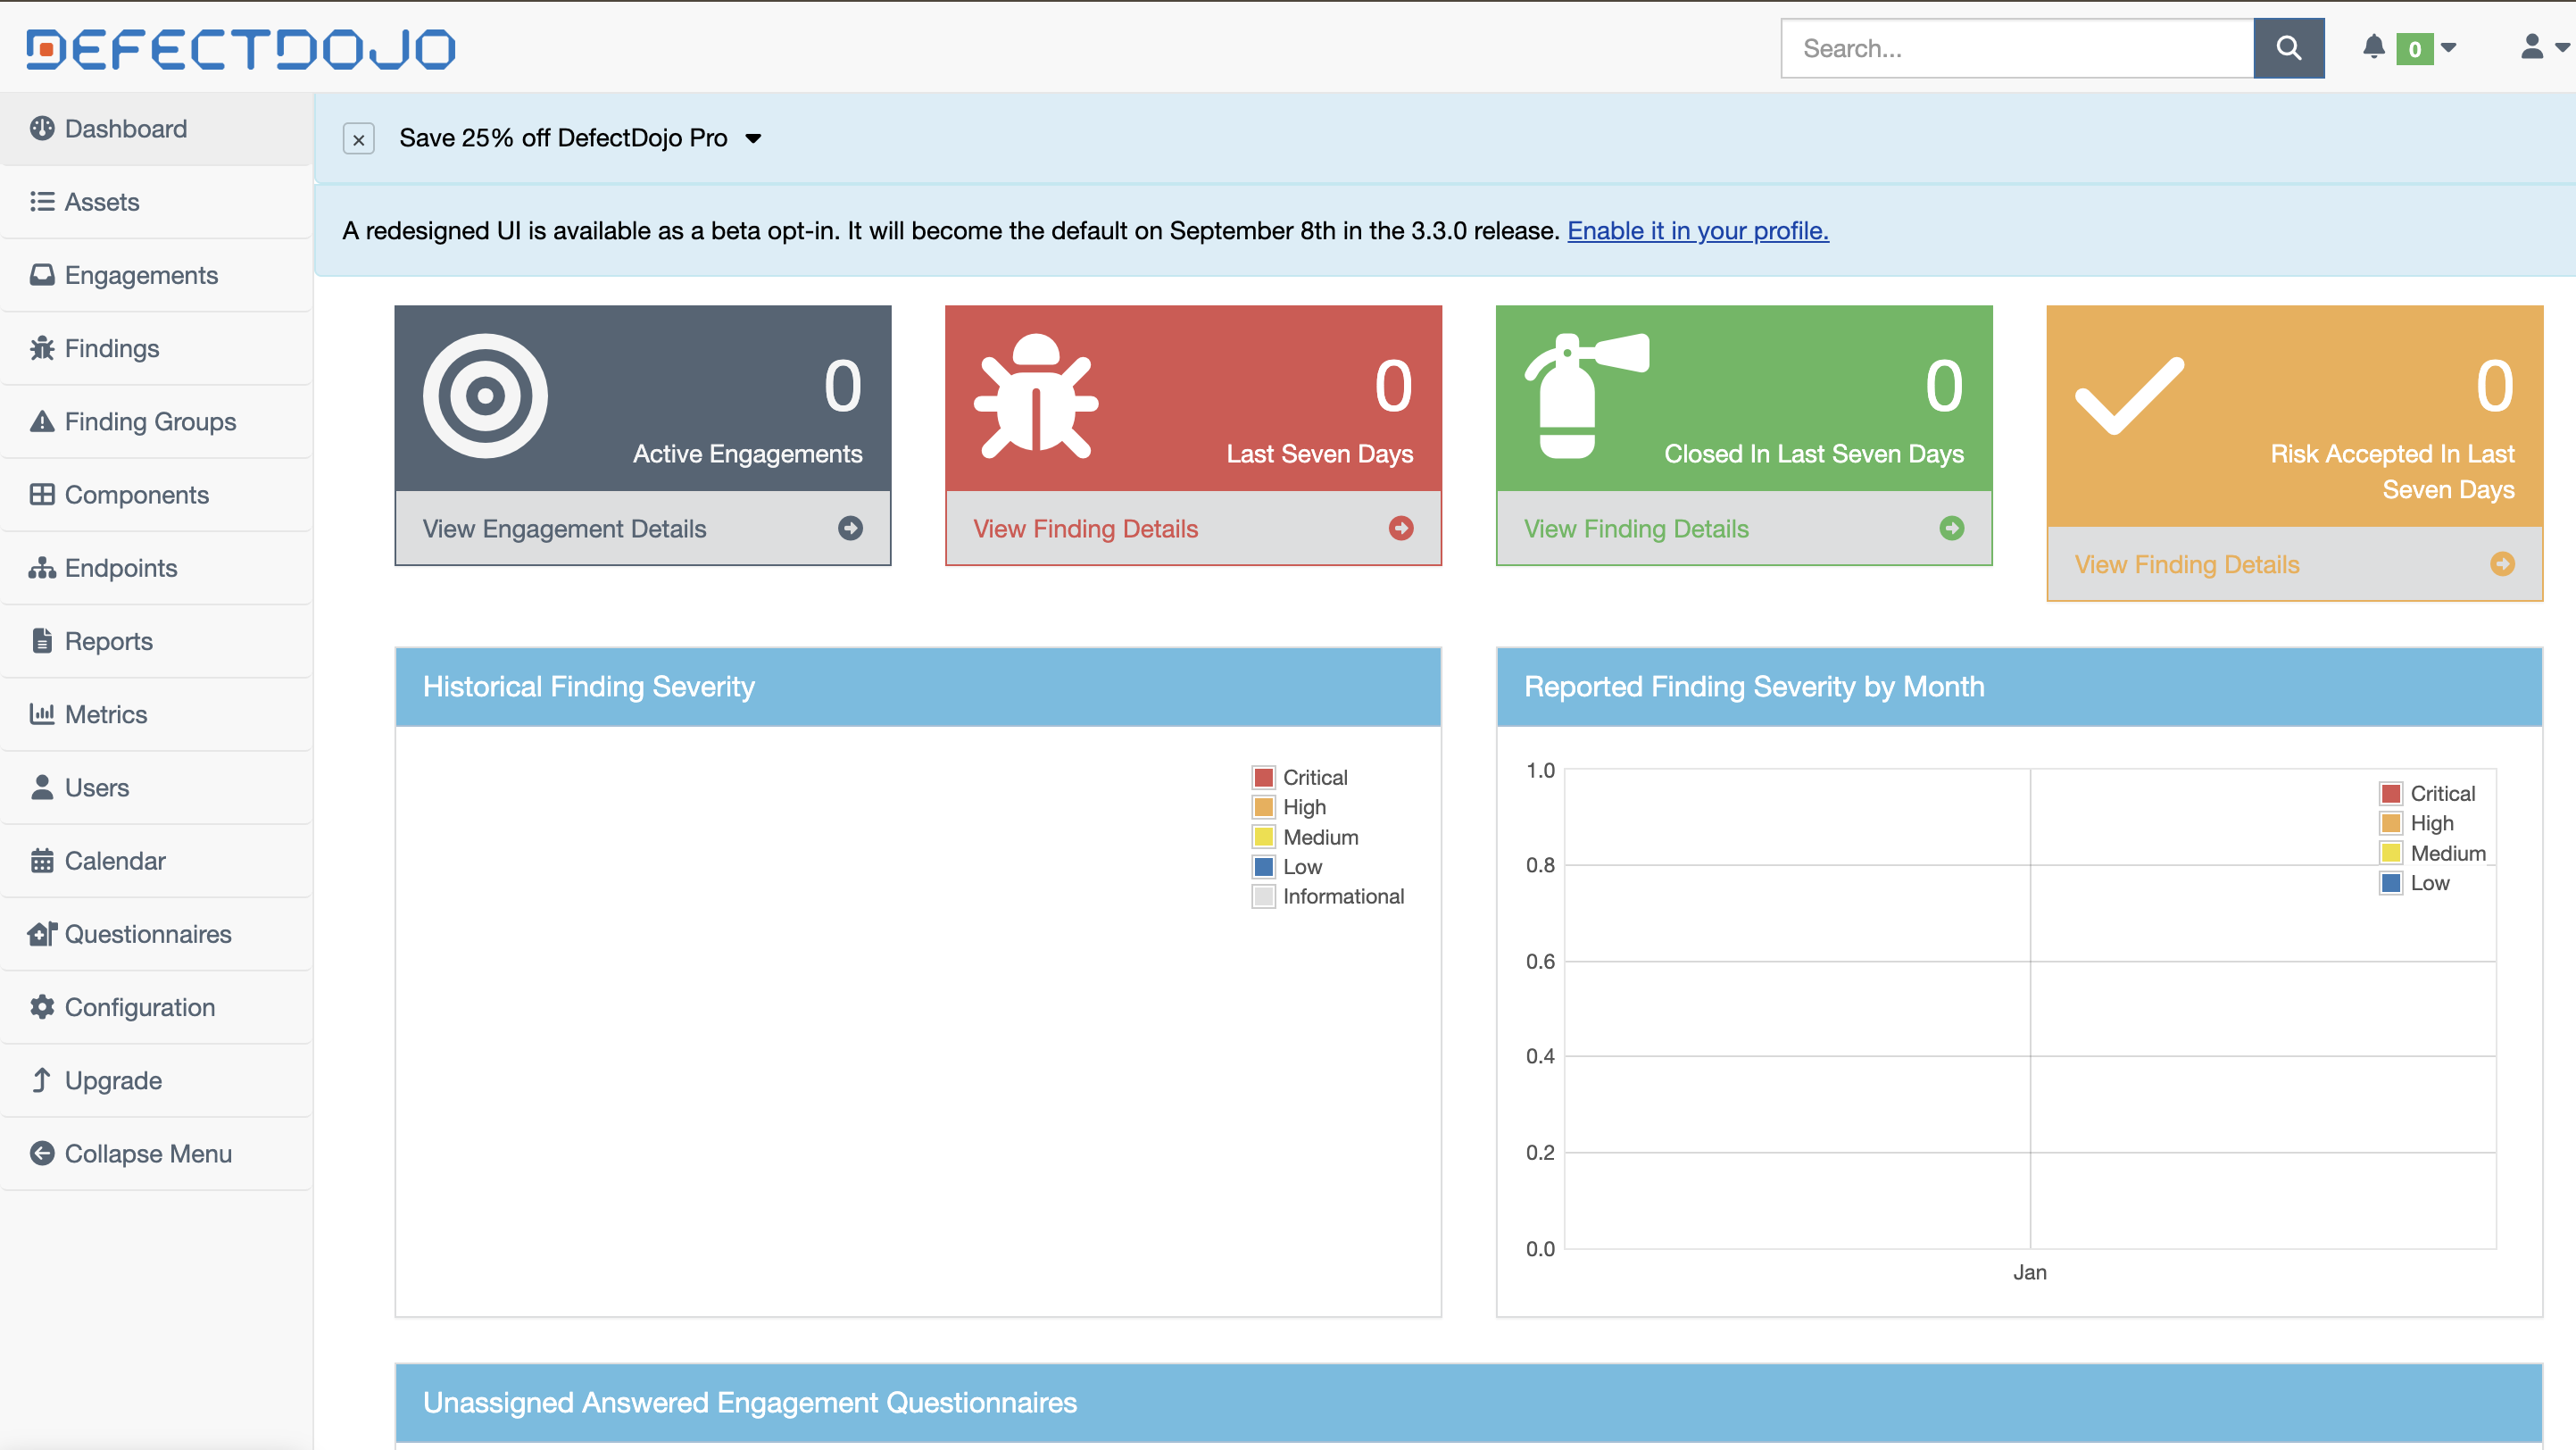This screenshot has width=2576, height=1450.
Task: Click Critical red swatch in Historical legend
Action: [x=1264, y=777]
